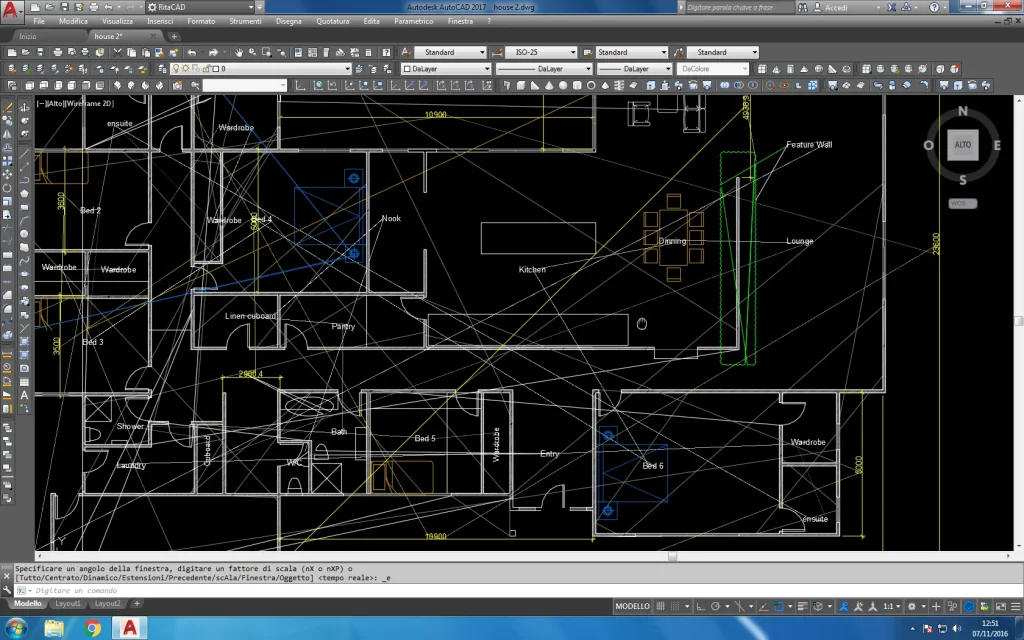Click the ALTO face of the ViewCube
1024x640 pixels.
963,144
